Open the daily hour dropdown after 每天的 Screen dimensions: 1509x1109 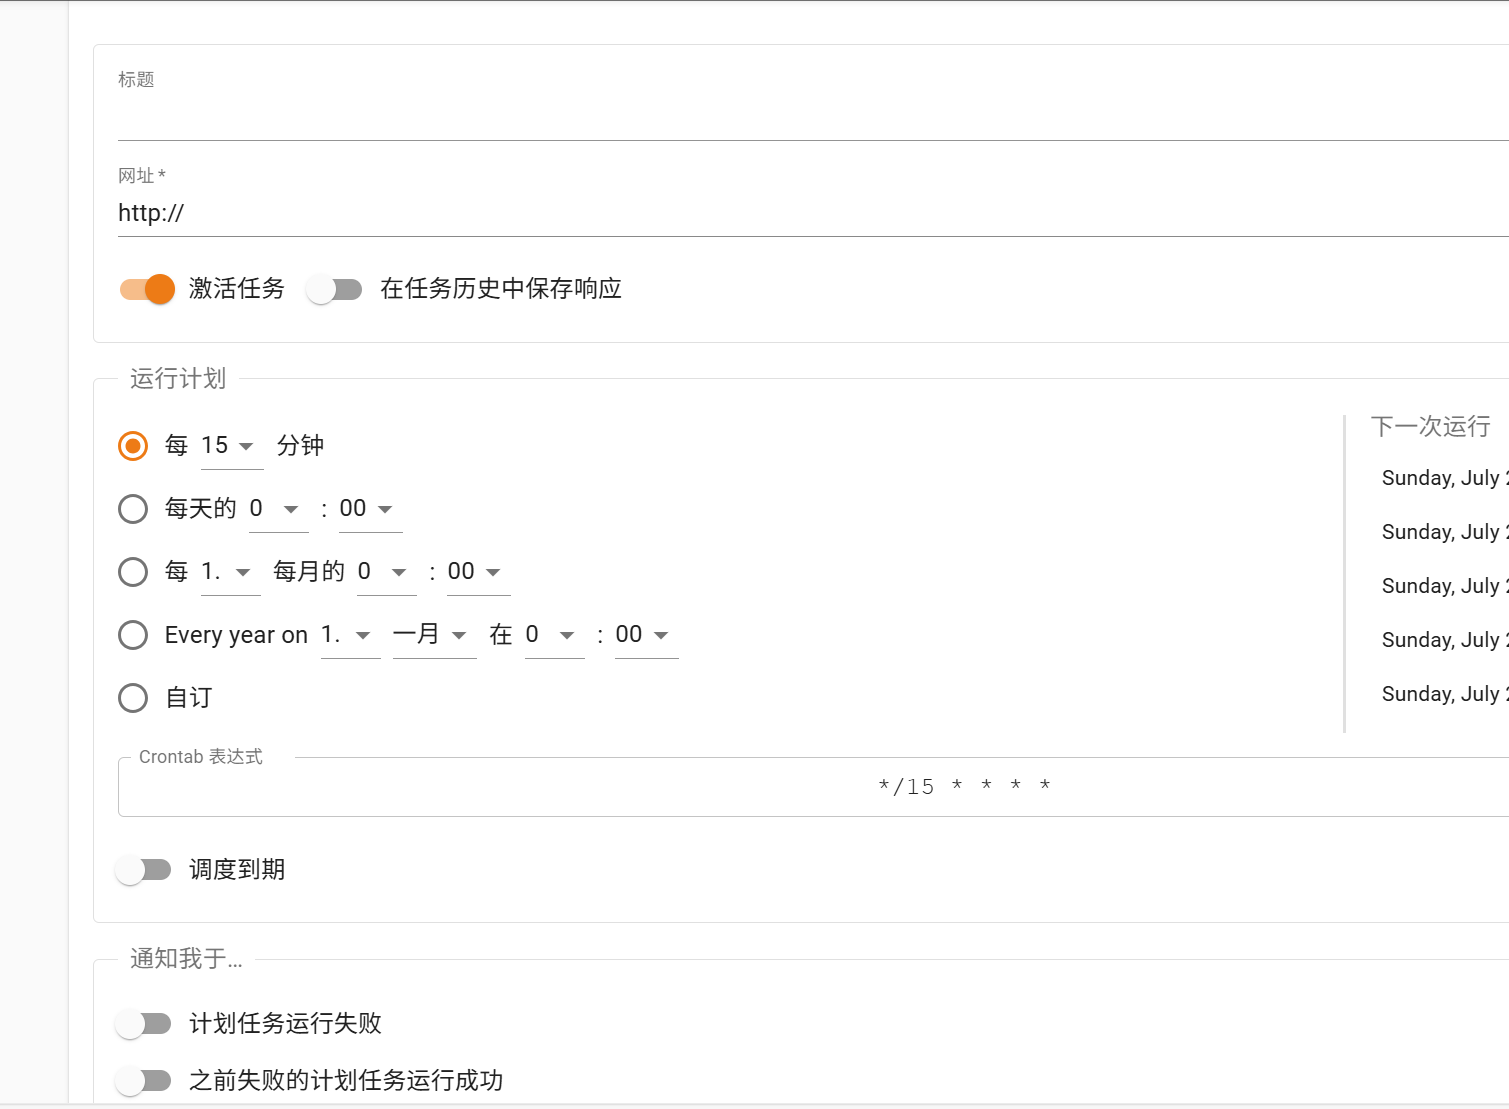(277, 509)
